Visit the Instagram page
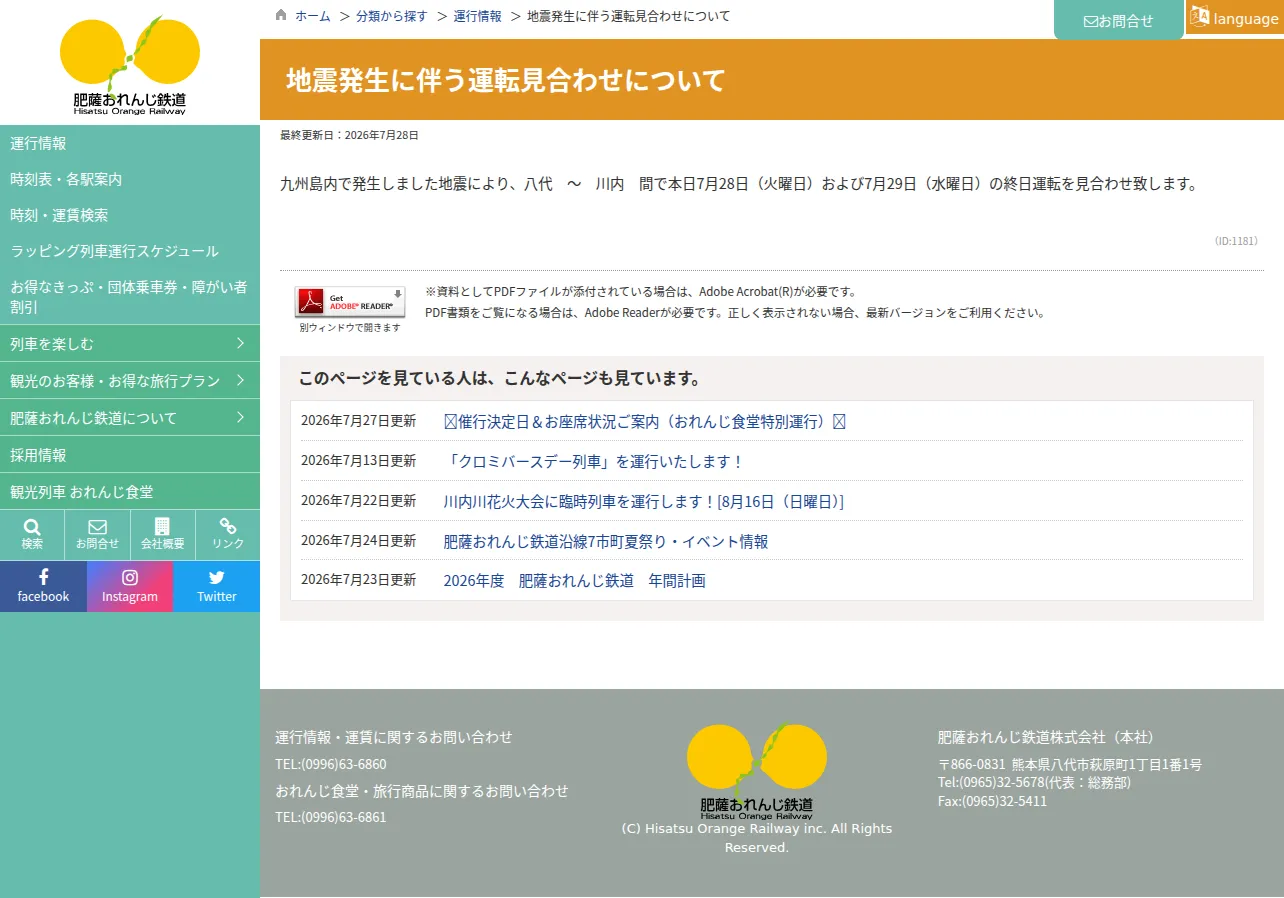 point(130,586)
